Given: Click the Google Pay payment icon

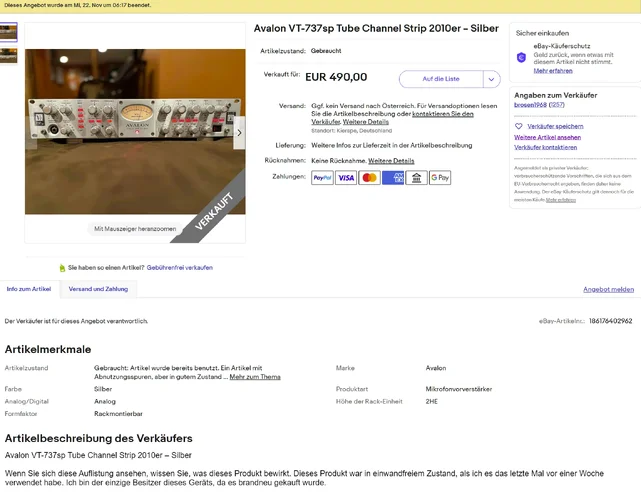Looking at the screenshot, I should click(440, 178).
